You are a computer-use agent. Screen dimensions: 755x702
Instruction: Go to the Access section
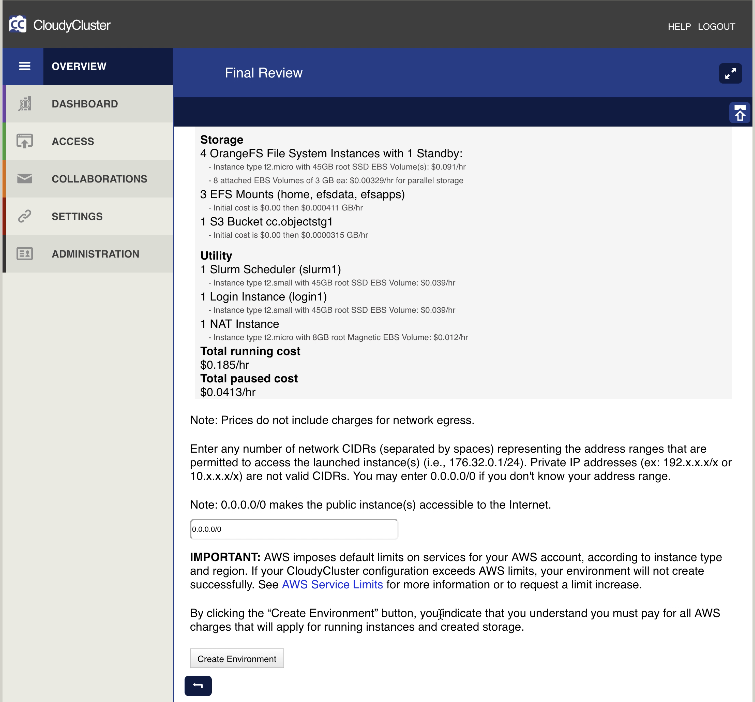coord(88,142)
